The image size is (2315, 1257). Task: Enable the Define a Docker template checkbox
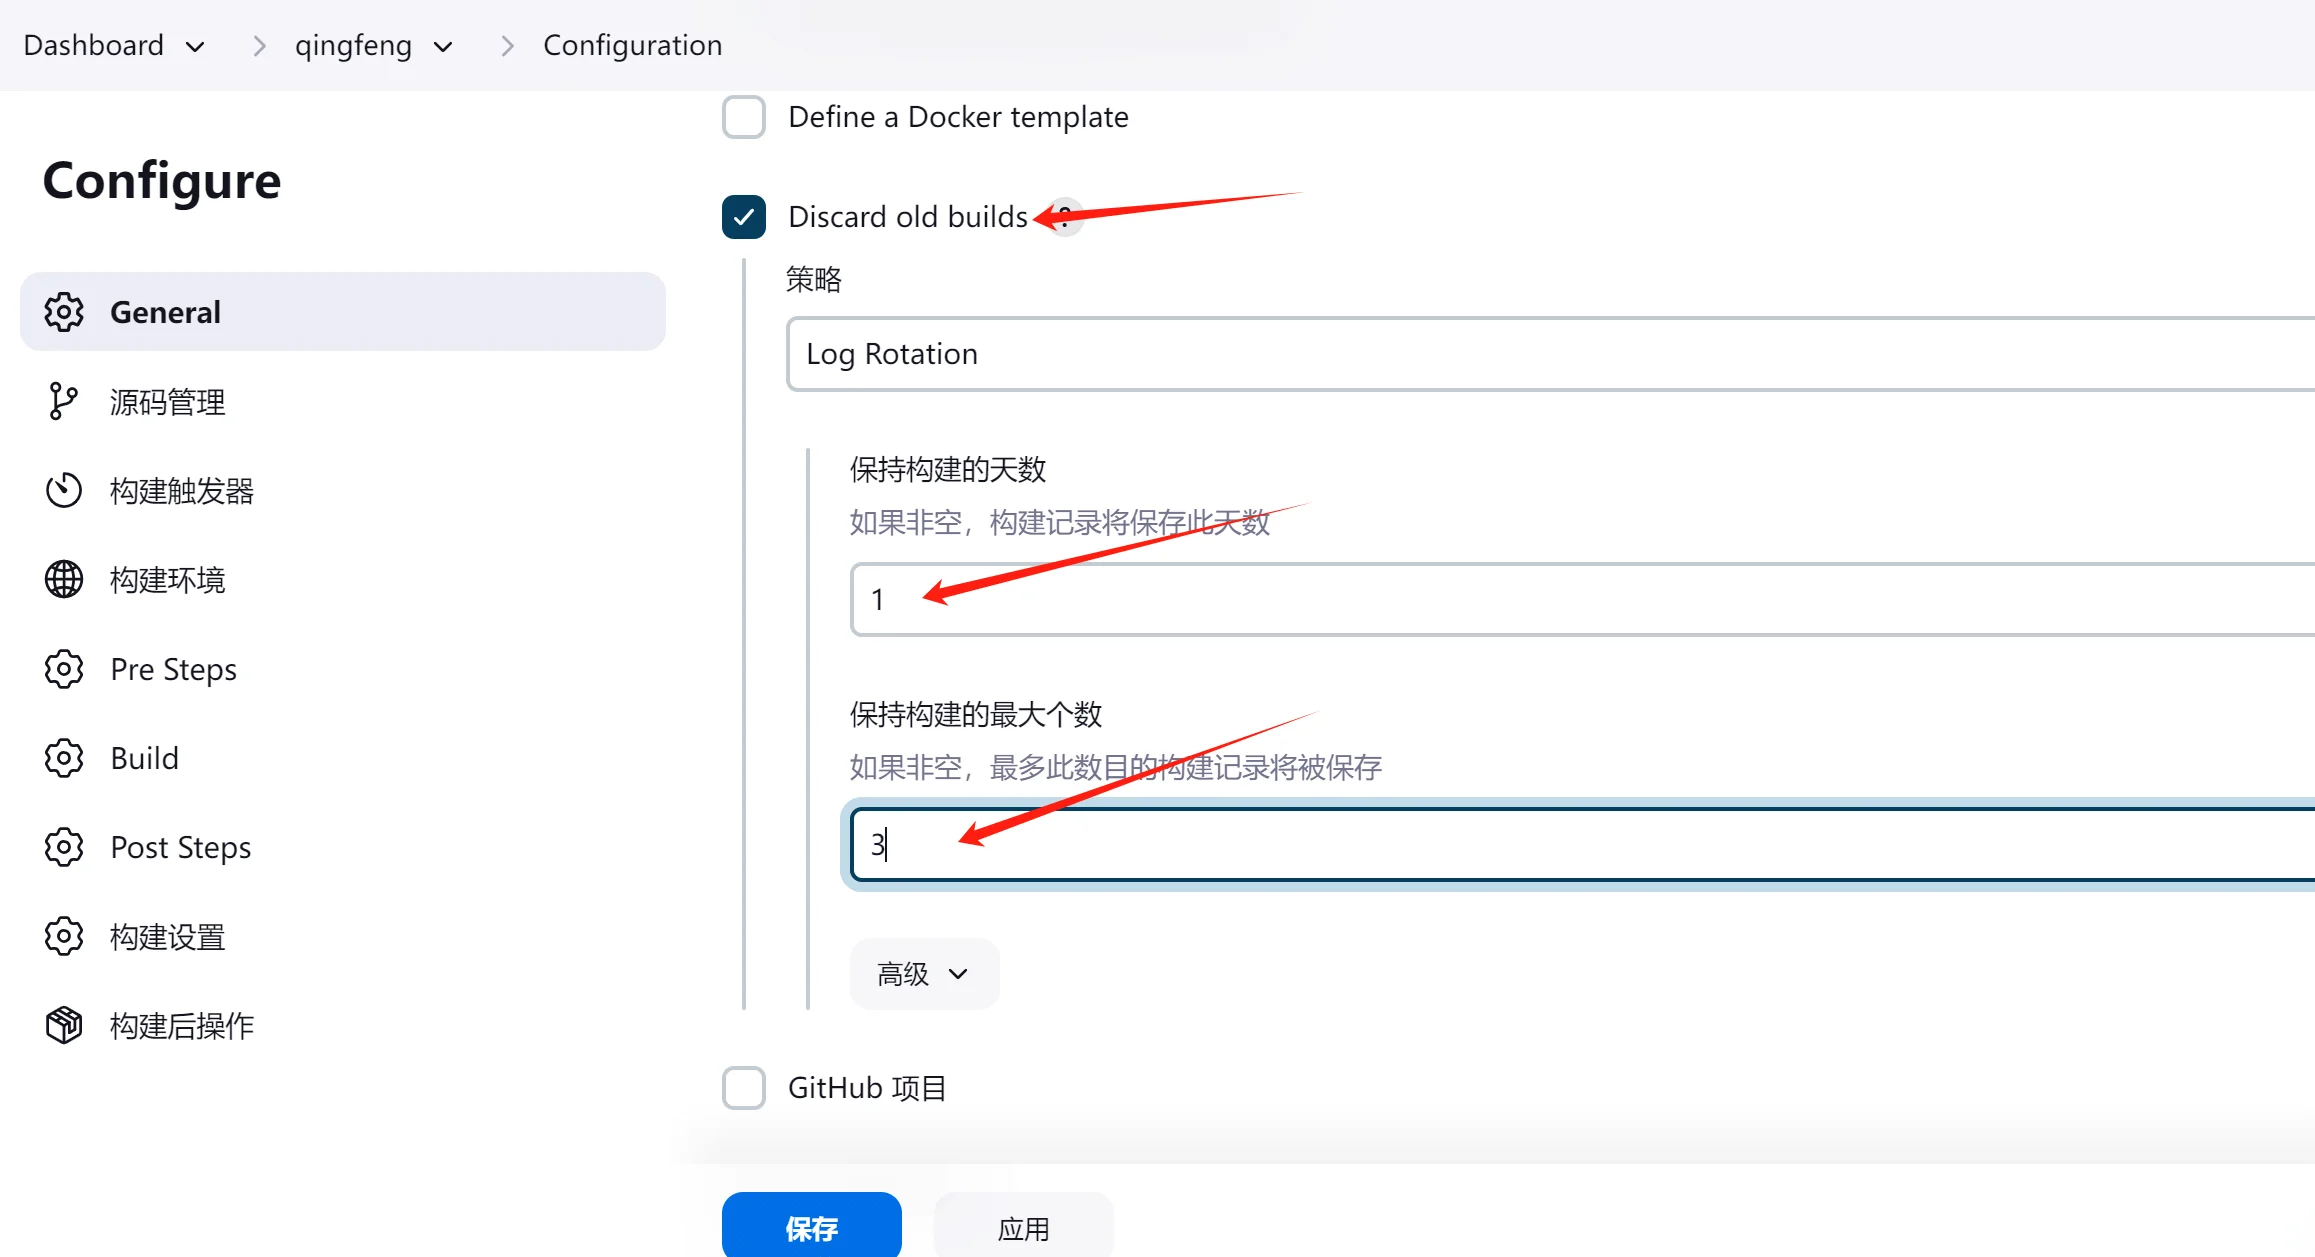point(744,117)
